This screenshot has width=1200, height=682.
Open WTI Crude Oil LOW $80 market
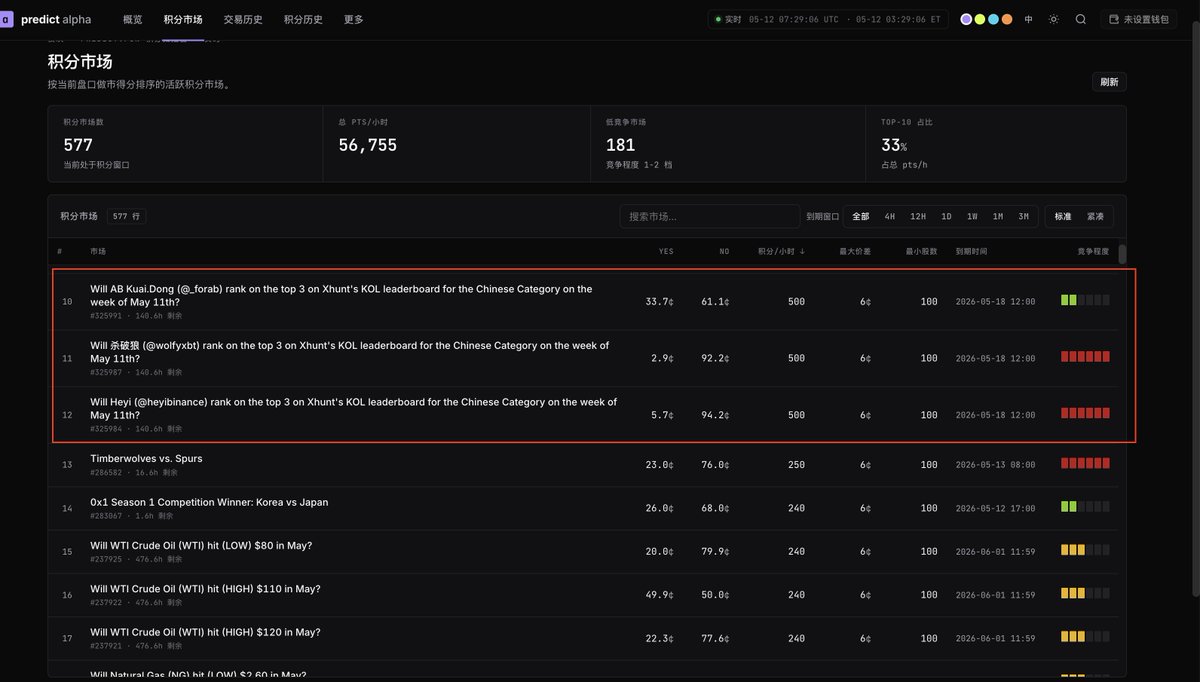(585, 551)
